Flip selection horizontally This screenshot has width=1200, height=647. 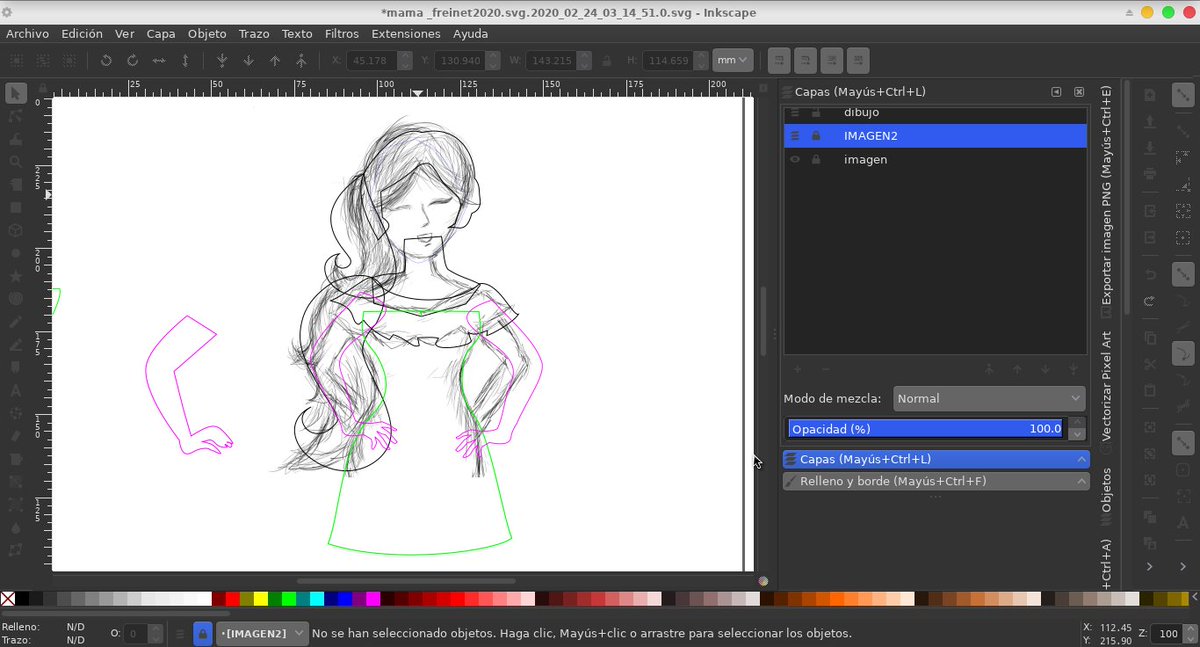click(159, 60)
